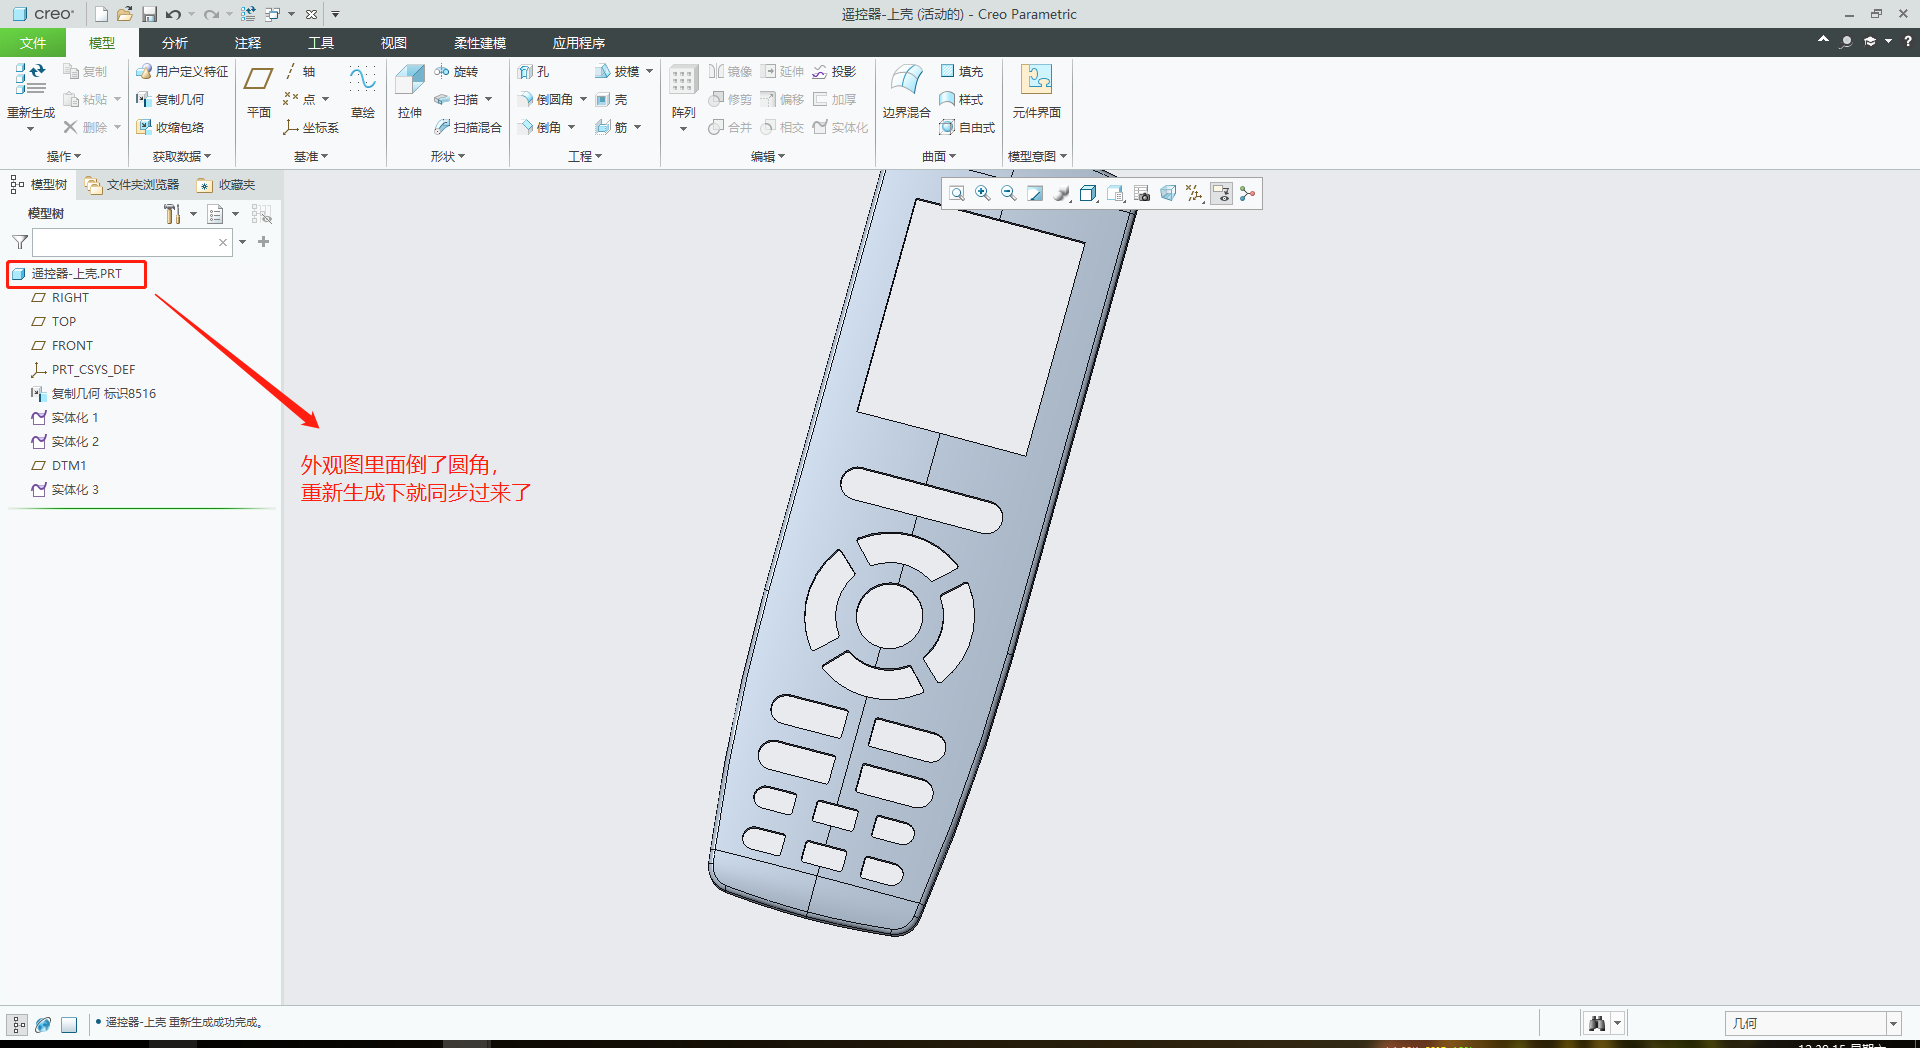Expand the Model Intent (模型意图) group
This screenshot has height=1048, width=1920.
pyautogui.click(x=1037, y=156)
